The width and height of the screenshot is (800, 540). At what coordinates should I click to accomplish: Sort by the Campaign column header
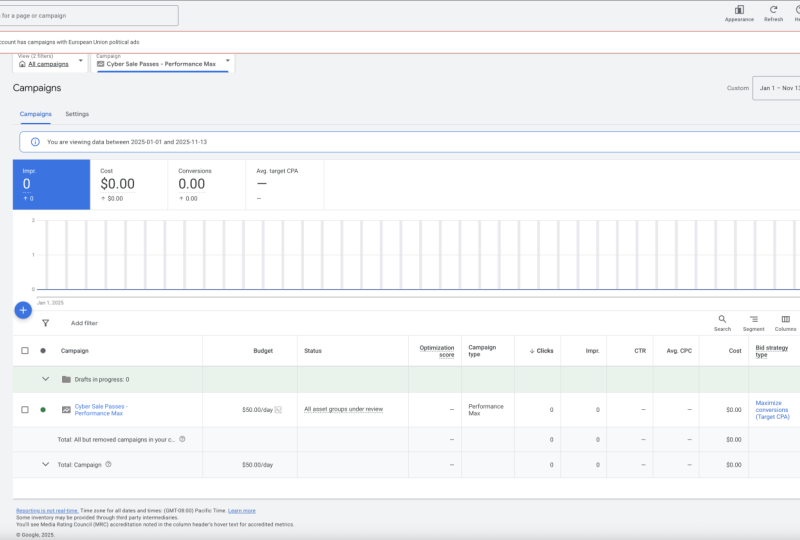(x=74, y=351)
